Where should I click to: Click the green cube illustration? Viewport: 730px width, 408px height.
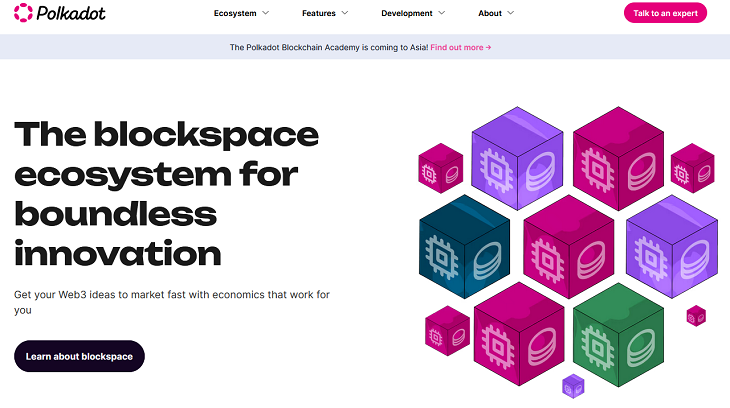(x=618, y=335)
